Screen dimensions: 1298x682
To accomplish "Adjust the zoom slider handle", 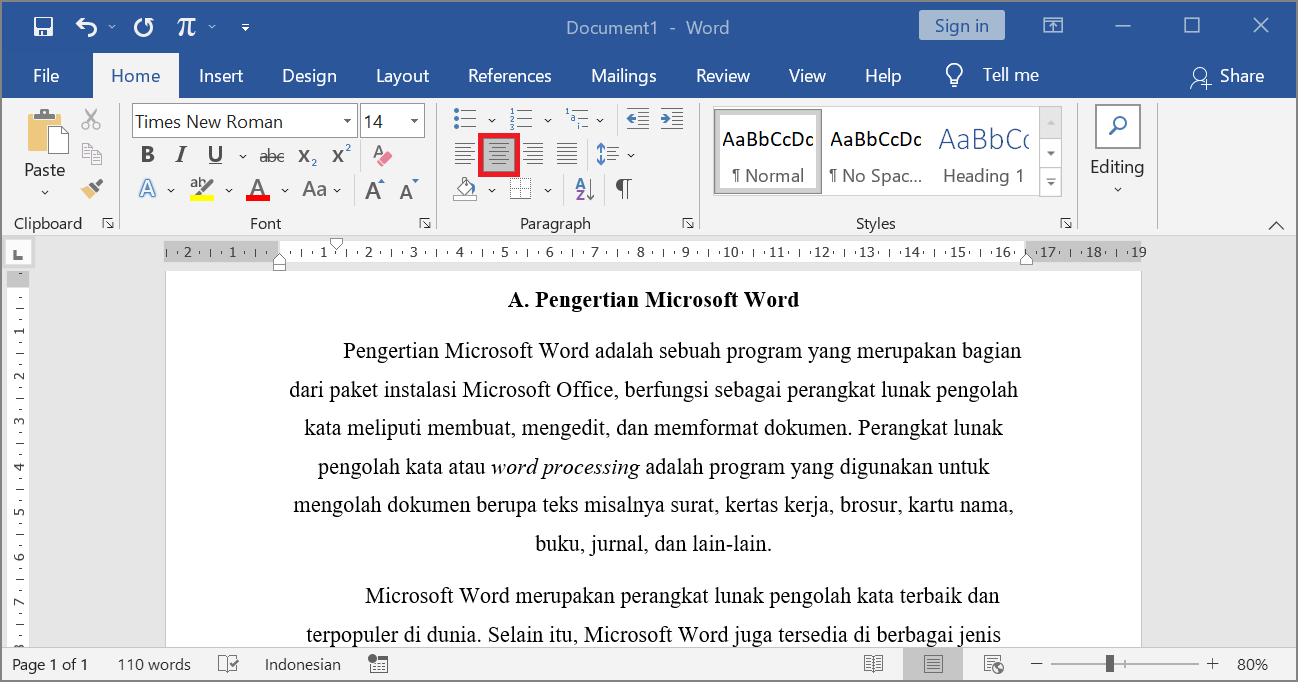I will point(1110,664).
